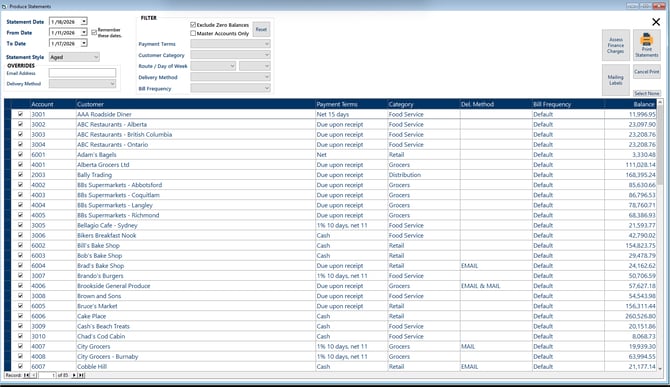Select the Alberta Grocers Ltd customer name

coord(103,164)
